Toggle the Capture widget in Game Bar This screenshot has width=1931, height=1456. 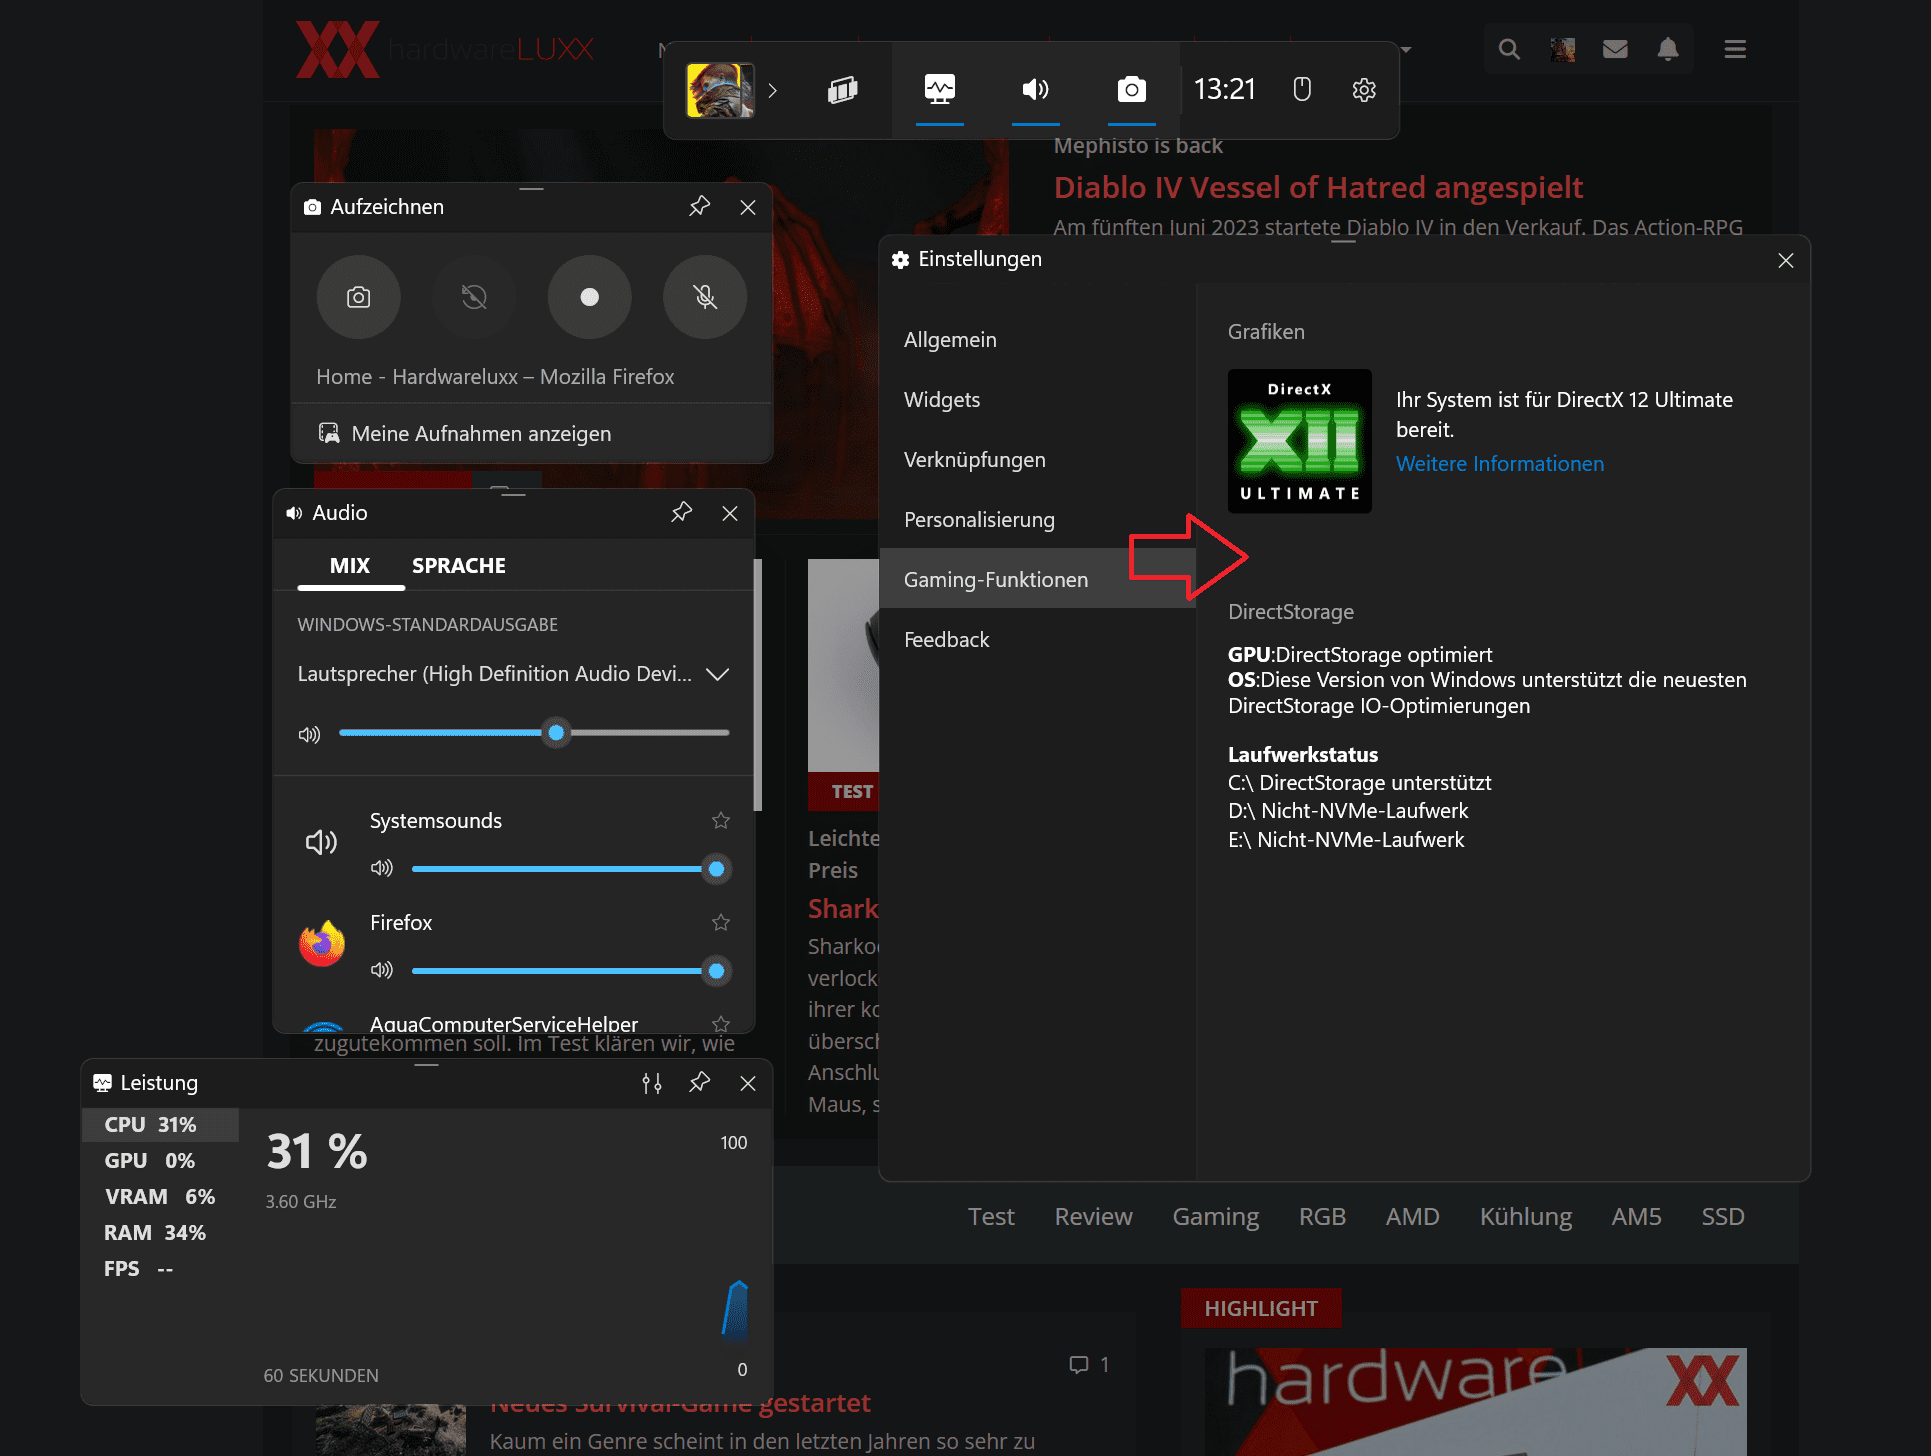click(x=1131, y=90)
